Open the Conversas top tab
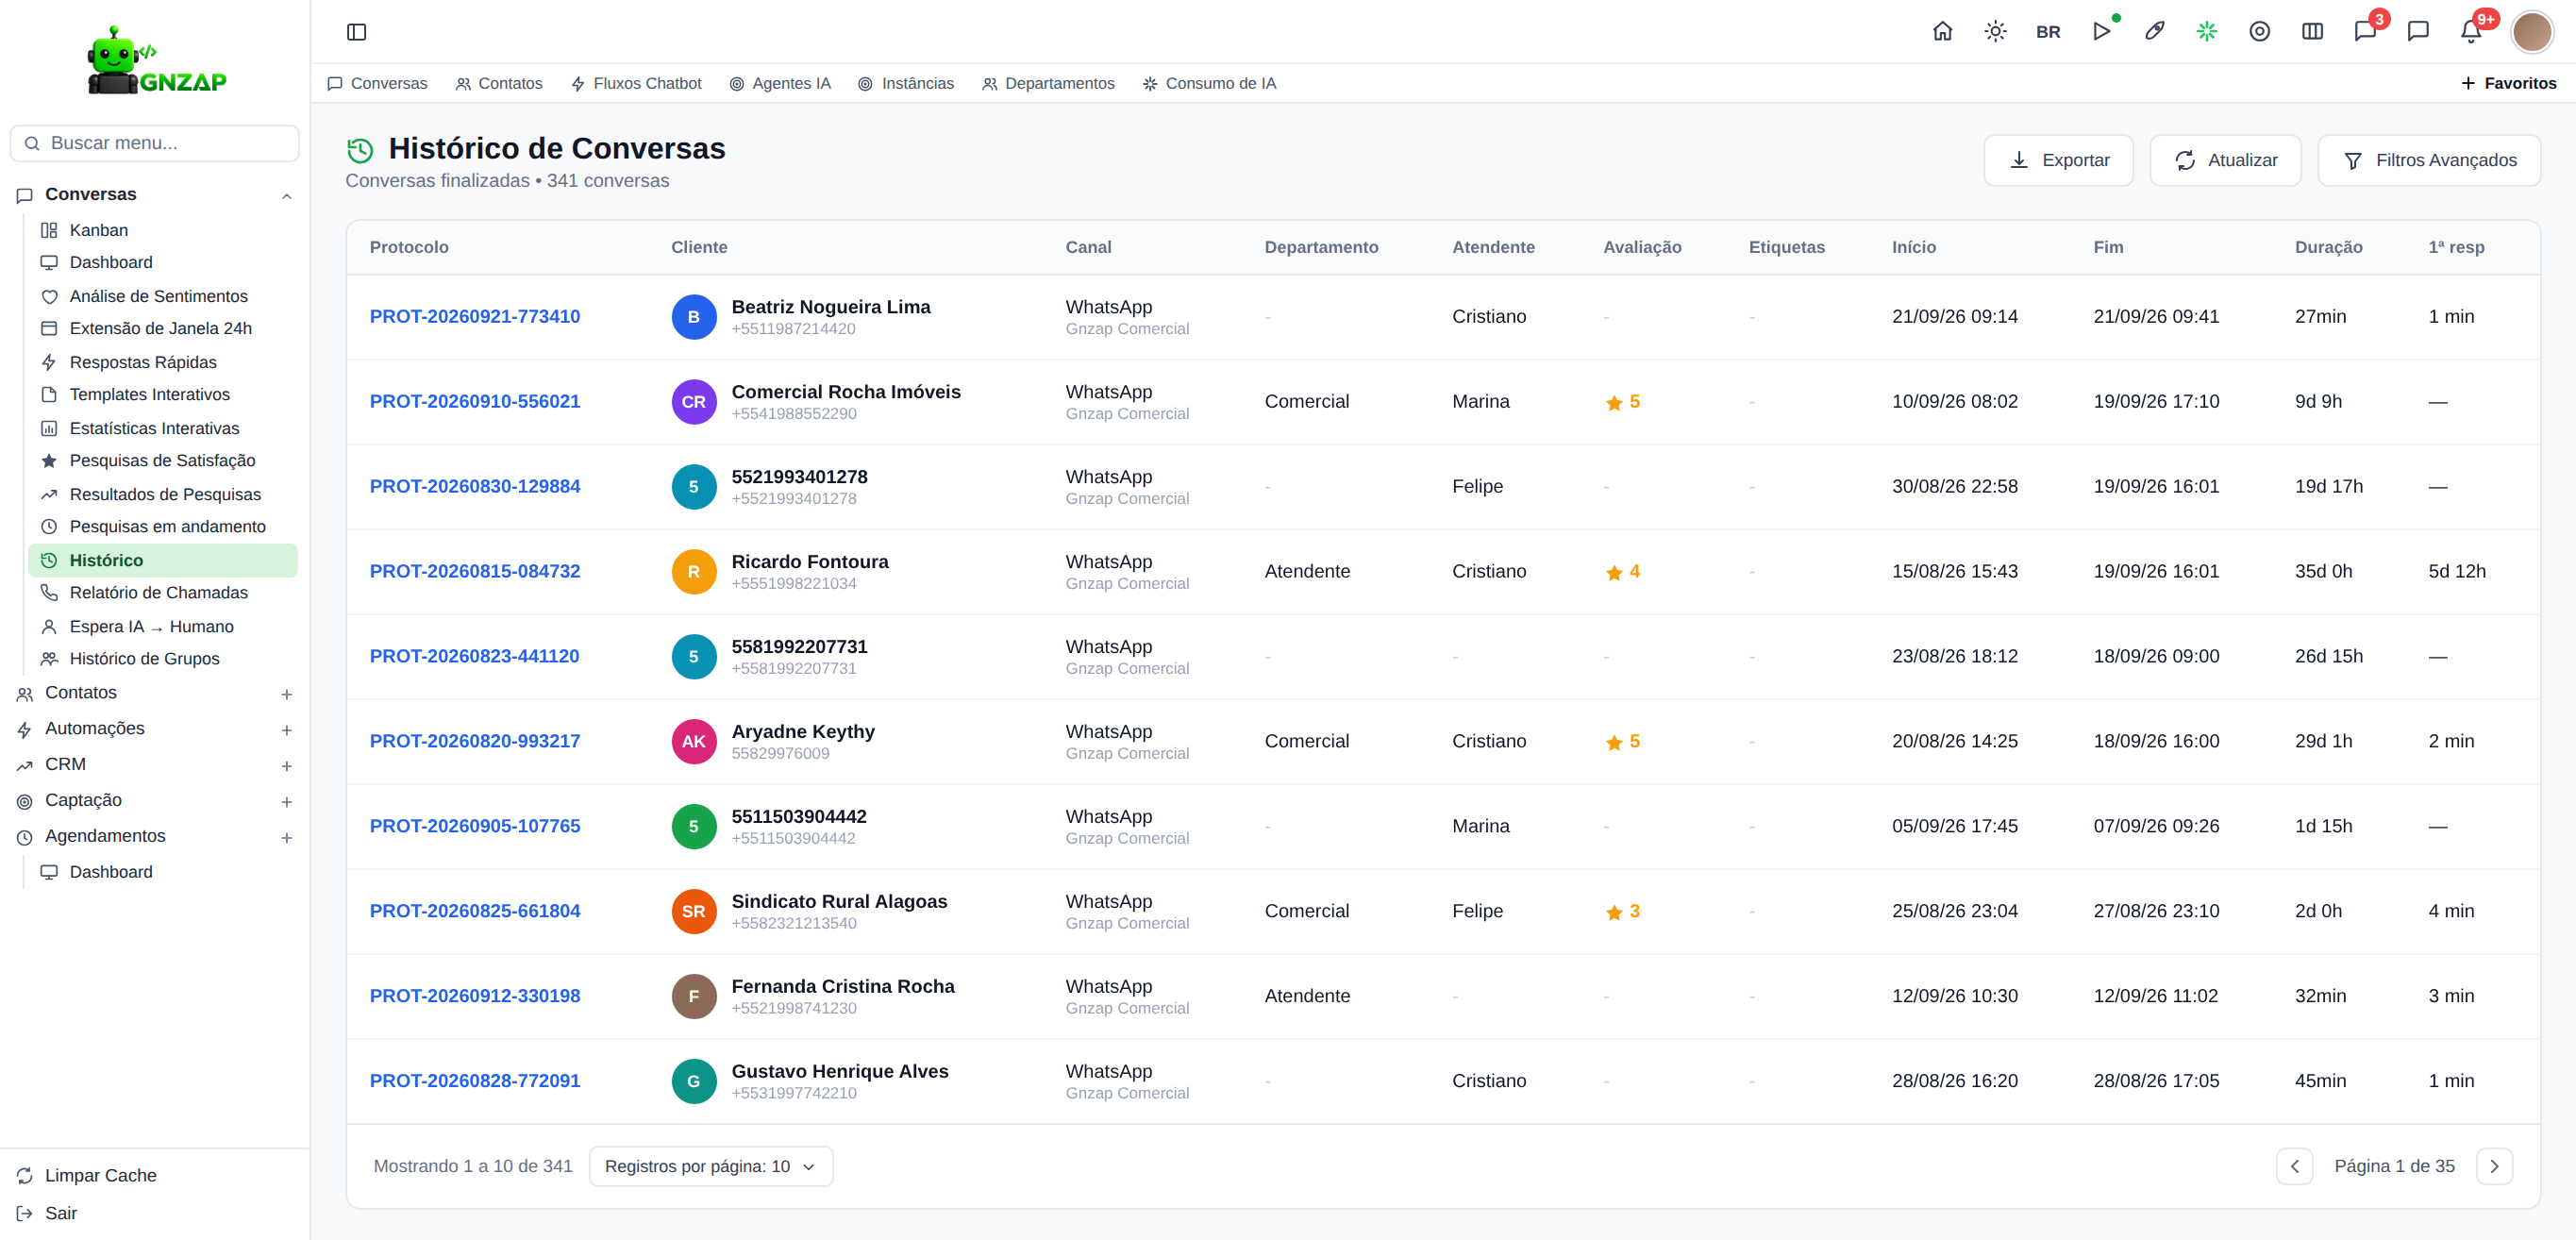This screenshot has width=2576, height=1240. [x=377, y=84]
